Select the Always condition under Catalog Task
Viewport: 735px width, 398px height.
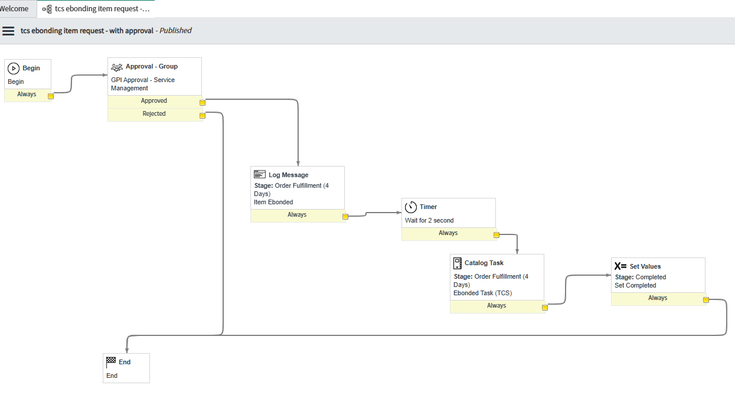(x=497, y=306)
